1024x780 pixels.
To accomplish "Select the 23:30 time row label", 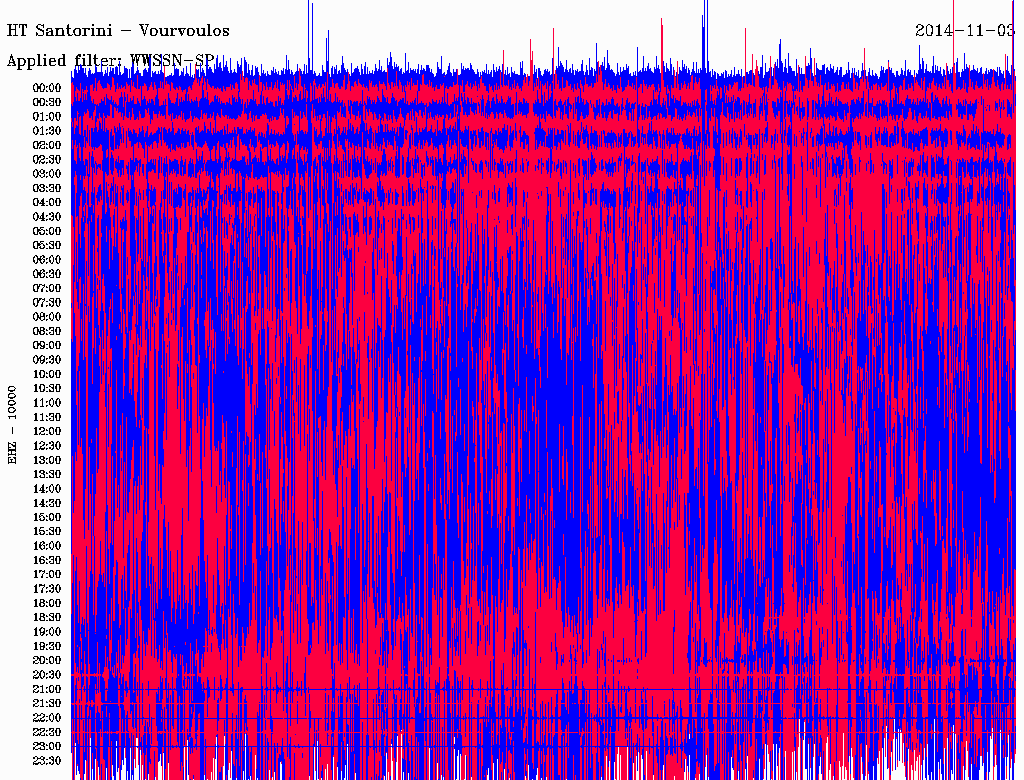I will pos(47,760).
